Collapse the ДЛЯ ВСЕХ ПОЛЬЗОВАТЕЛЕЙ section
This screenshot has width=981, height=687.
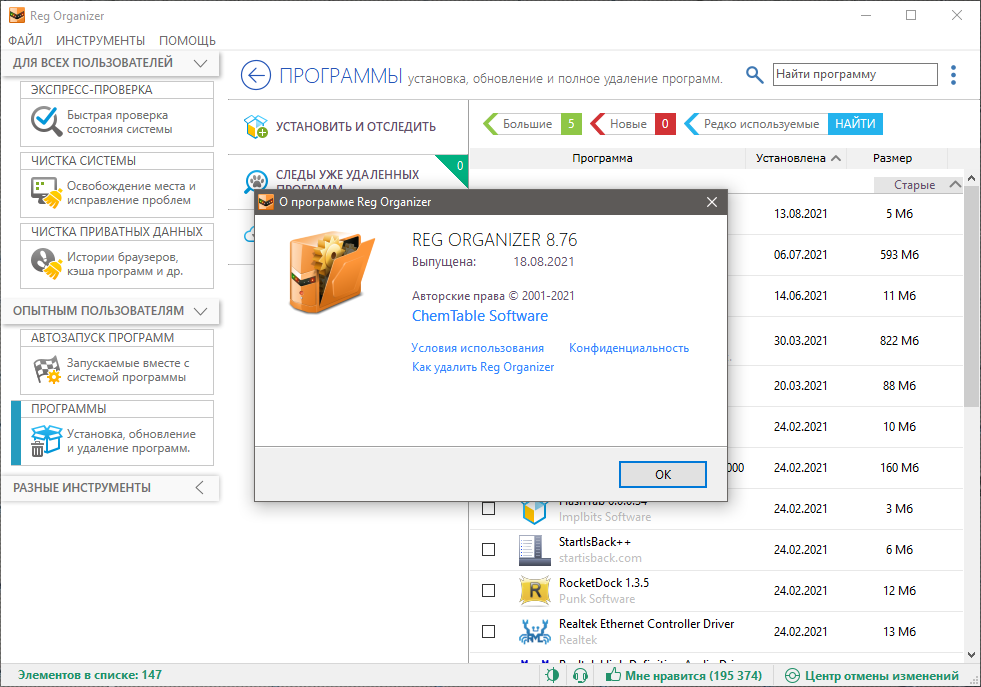tap(200, 63)
